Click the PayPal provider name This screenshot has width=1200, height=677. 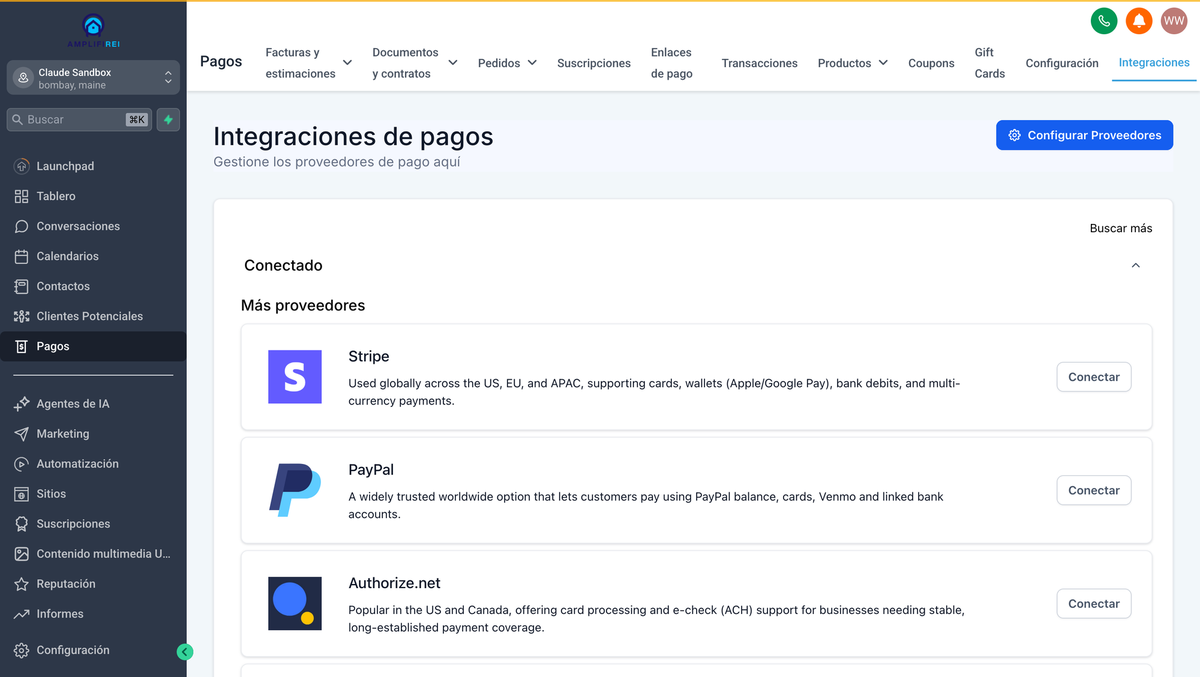point(371,469)
